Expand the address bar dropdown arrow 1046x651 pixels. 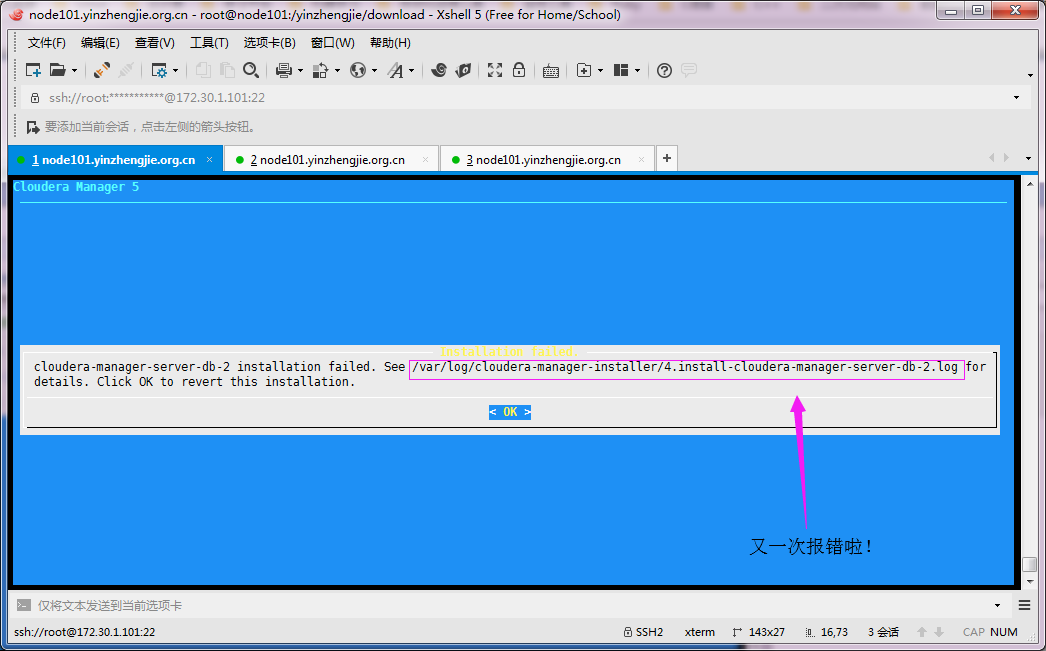pyautogui.click(x=1016, y=97)
